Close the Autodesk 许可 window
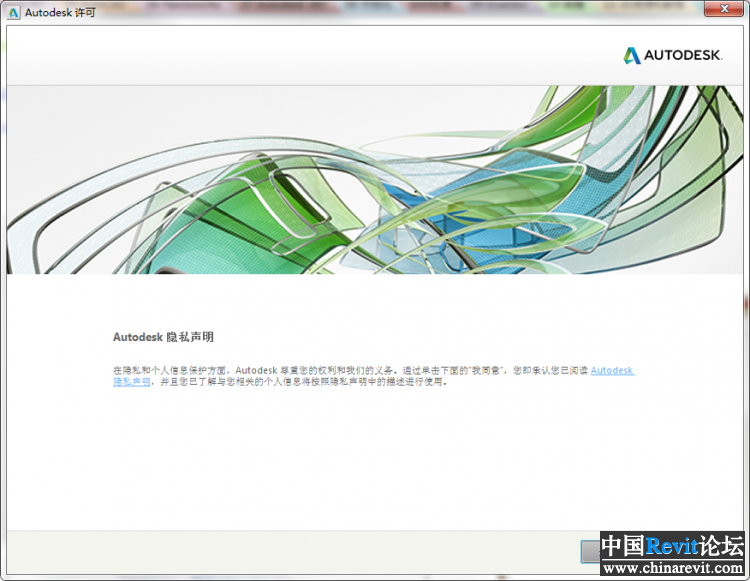The width and height of the screenshot is (750, 581). tap(724, 9)
